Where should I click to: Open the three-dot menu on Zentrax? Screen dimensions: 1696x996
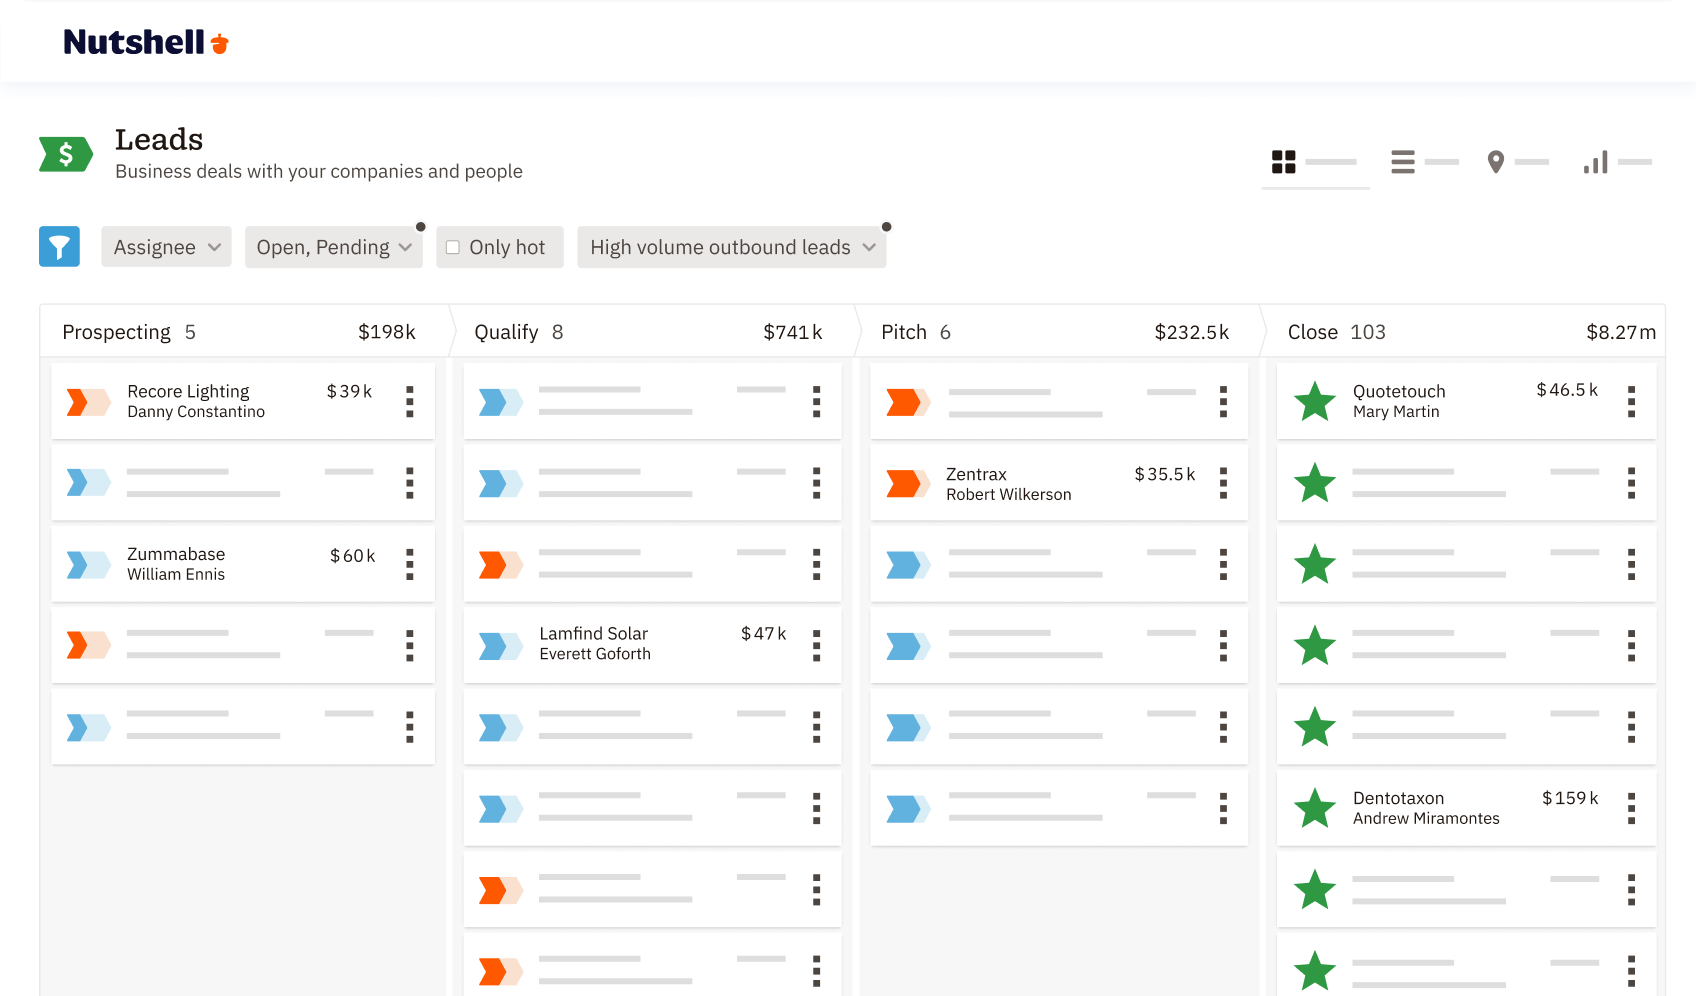tap(1223, 483)
